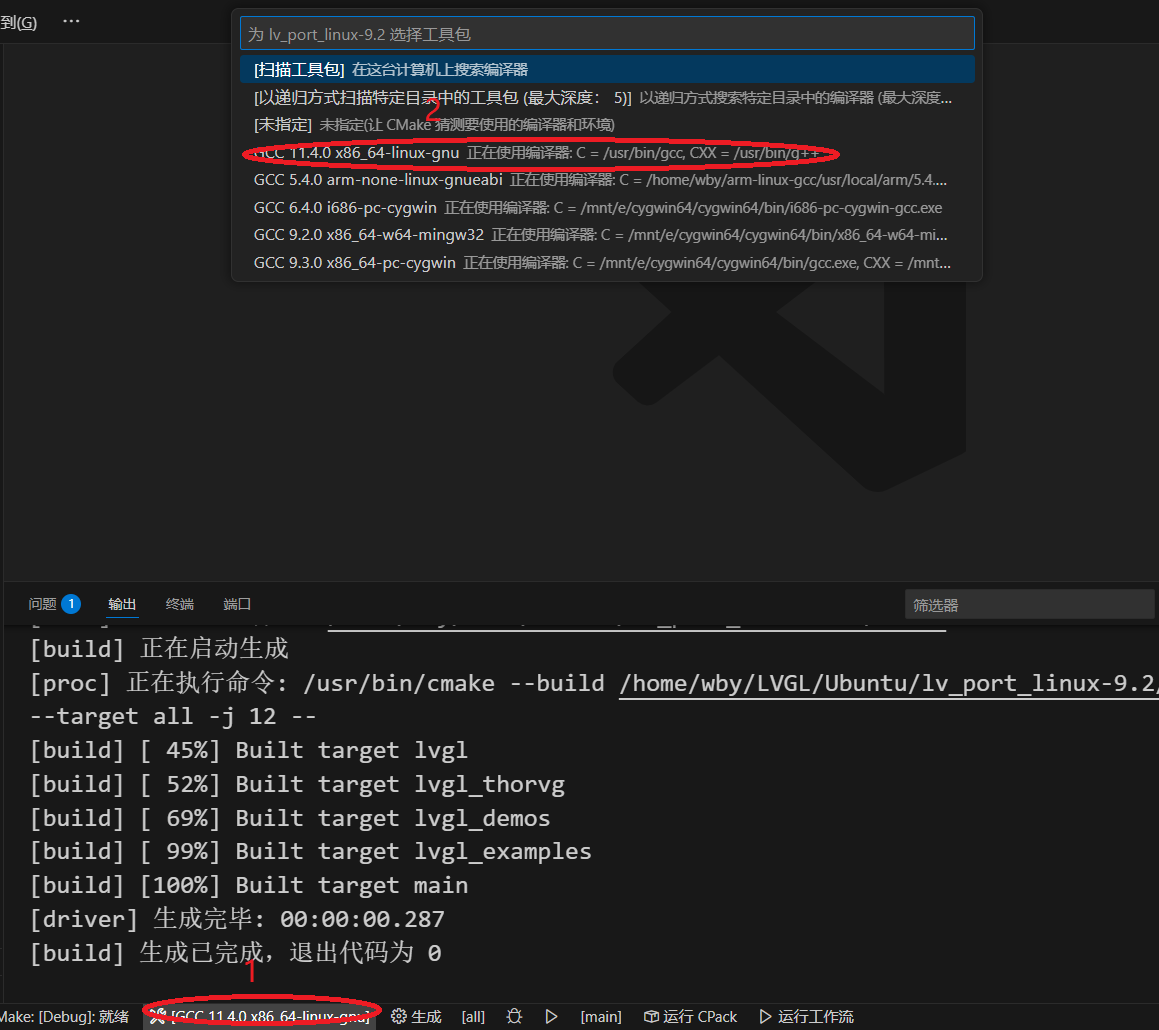The image size is (1159, 1030).
Task: Choose recursive scan specific directory option
Action: click(x=607, y=98)
